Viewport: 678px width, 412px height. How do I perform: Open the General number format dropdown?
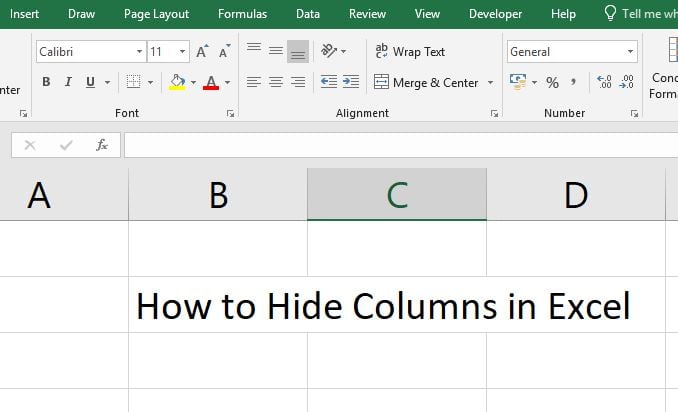click(x=630, y=52)
